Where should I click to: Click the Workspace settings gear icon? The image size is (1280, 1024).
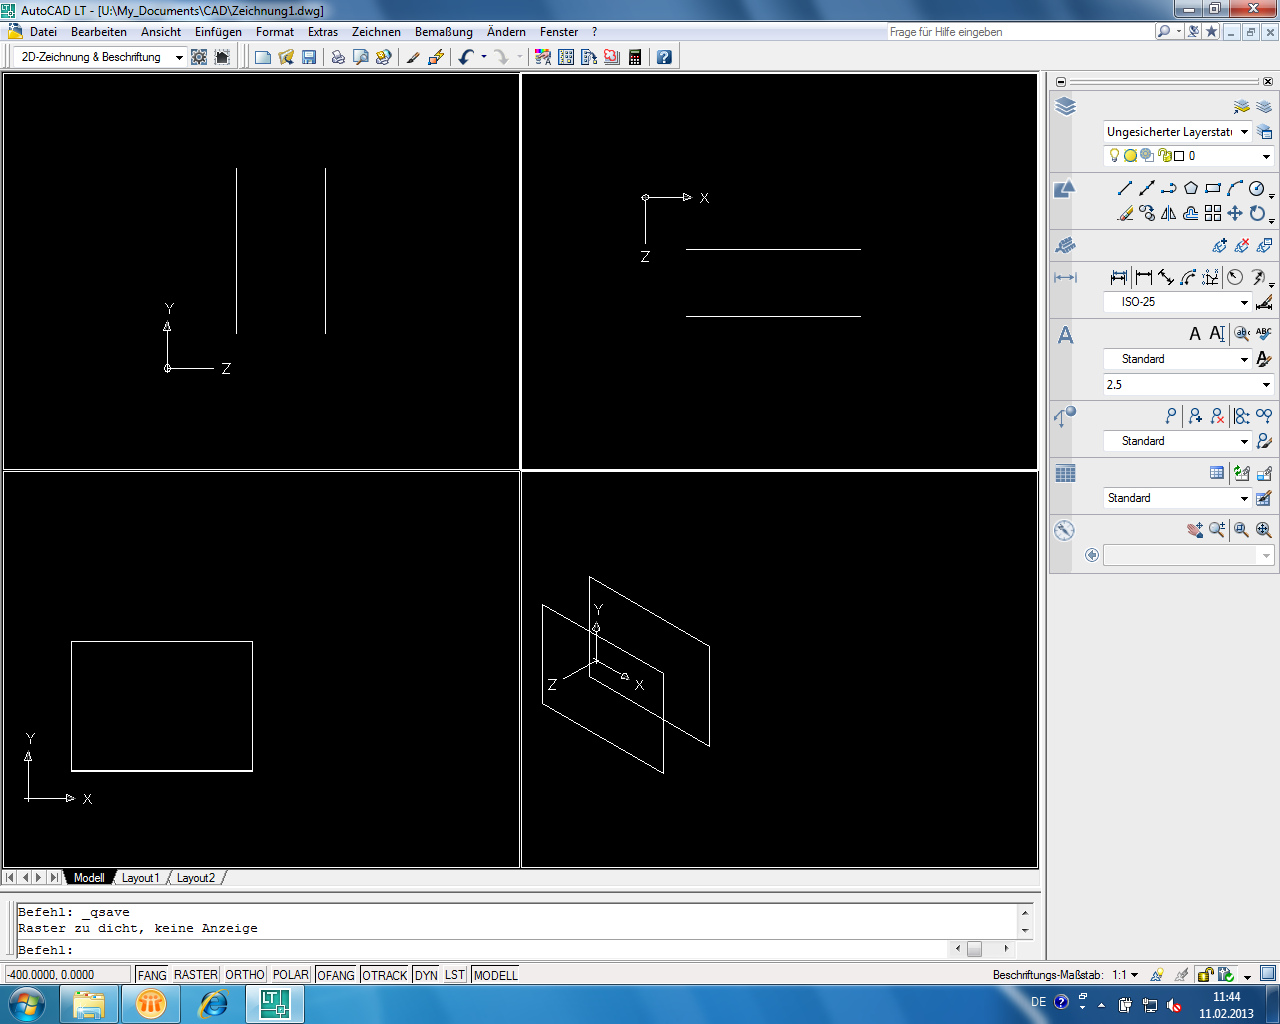click(199, 57)
